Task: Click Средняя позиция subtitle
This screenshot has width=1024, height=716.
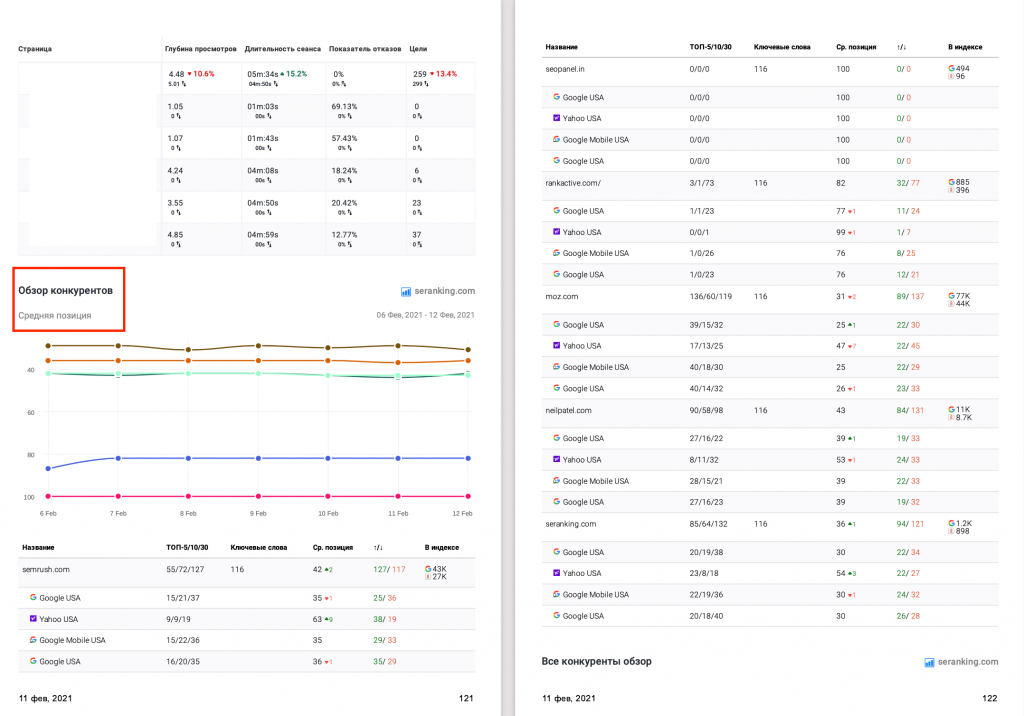Action: [x=55, y=316]
